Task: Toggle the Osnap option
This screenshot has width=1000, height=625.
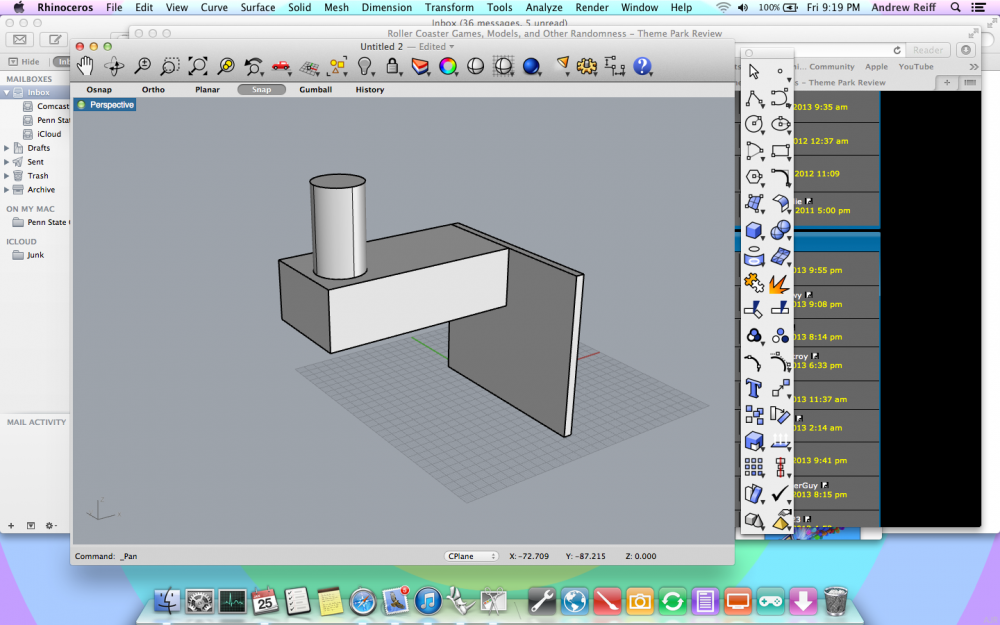Action: 99,90
